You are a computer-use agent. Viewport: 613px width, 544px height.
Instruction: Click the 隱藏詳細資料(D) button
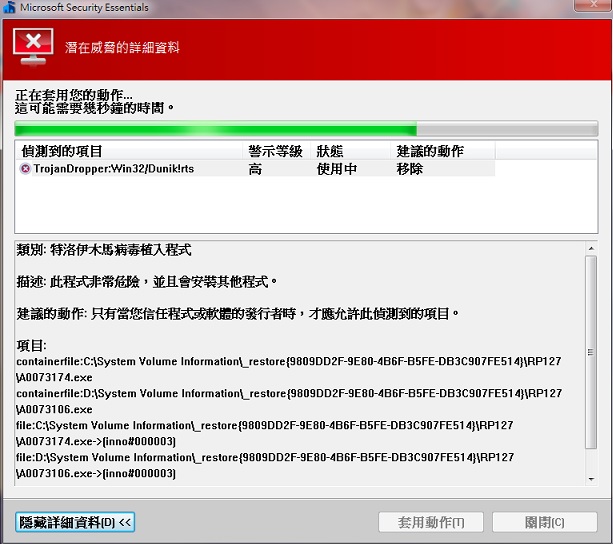pyautogui.click(x=75, y=522)
